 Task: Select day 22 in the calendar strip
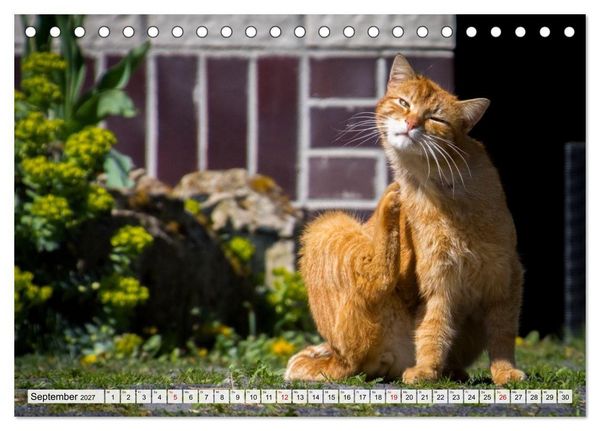(x=441, y=397)
